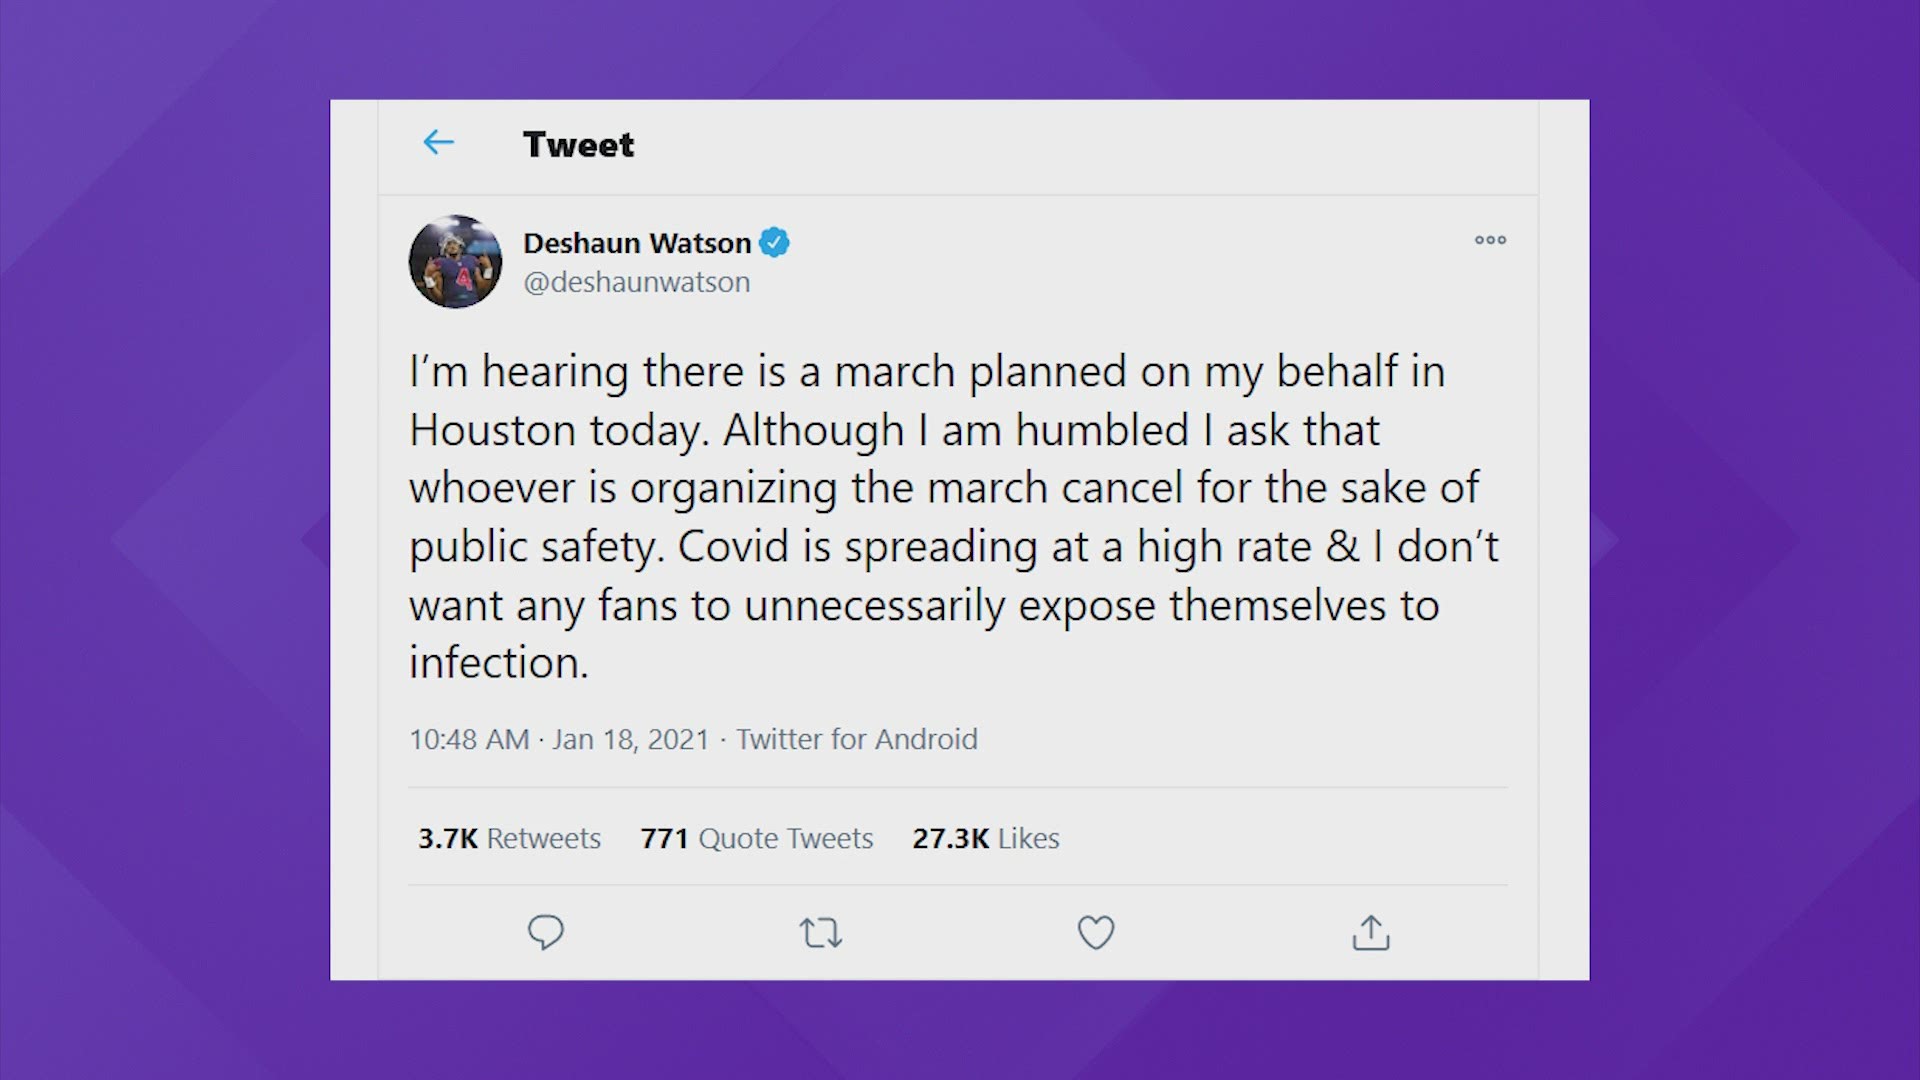Open the three-dot more options menu
Screen dimensions: 1920x1080
coord(1490,240)
